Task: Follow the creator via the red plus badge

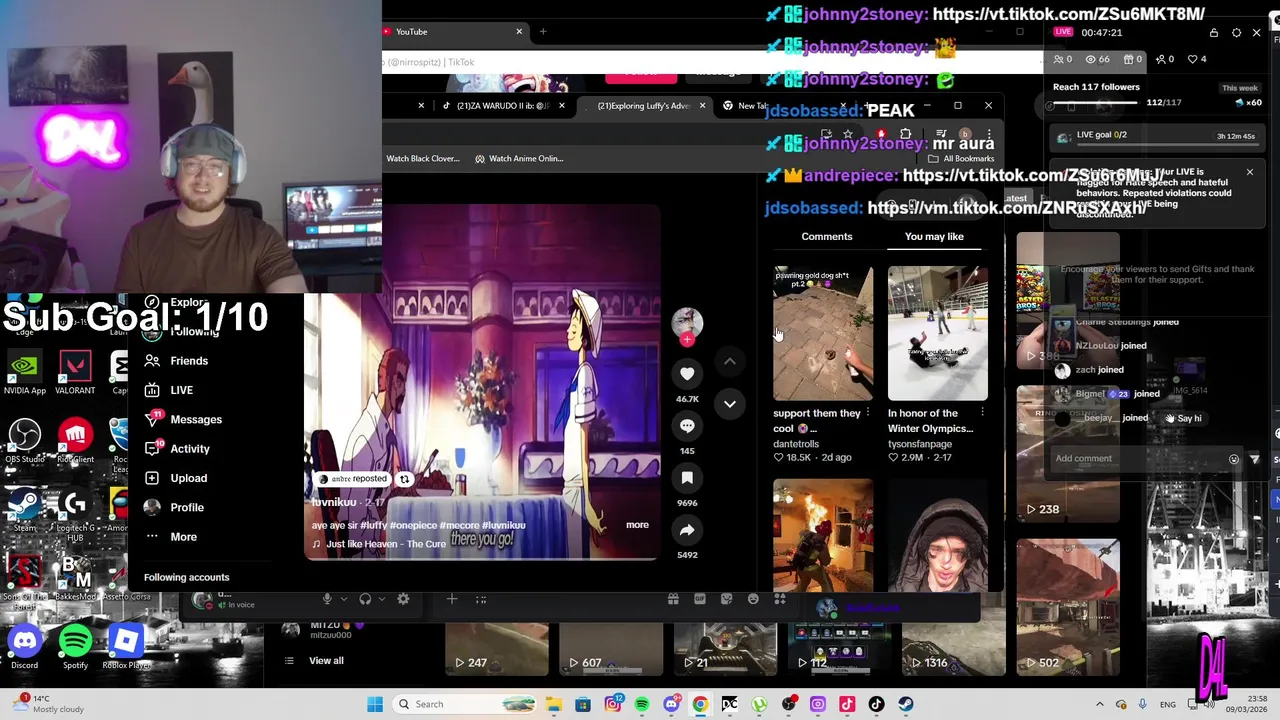Action: [x=687, y=339]
